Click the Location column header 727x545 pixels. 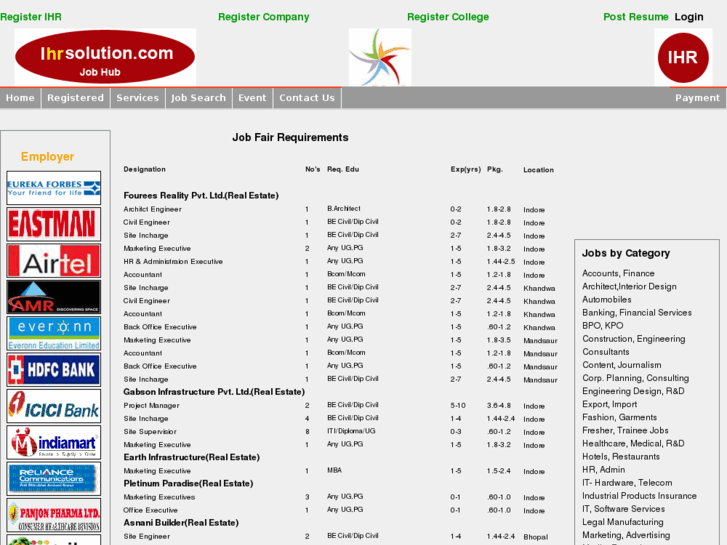(x=538, y=170)
